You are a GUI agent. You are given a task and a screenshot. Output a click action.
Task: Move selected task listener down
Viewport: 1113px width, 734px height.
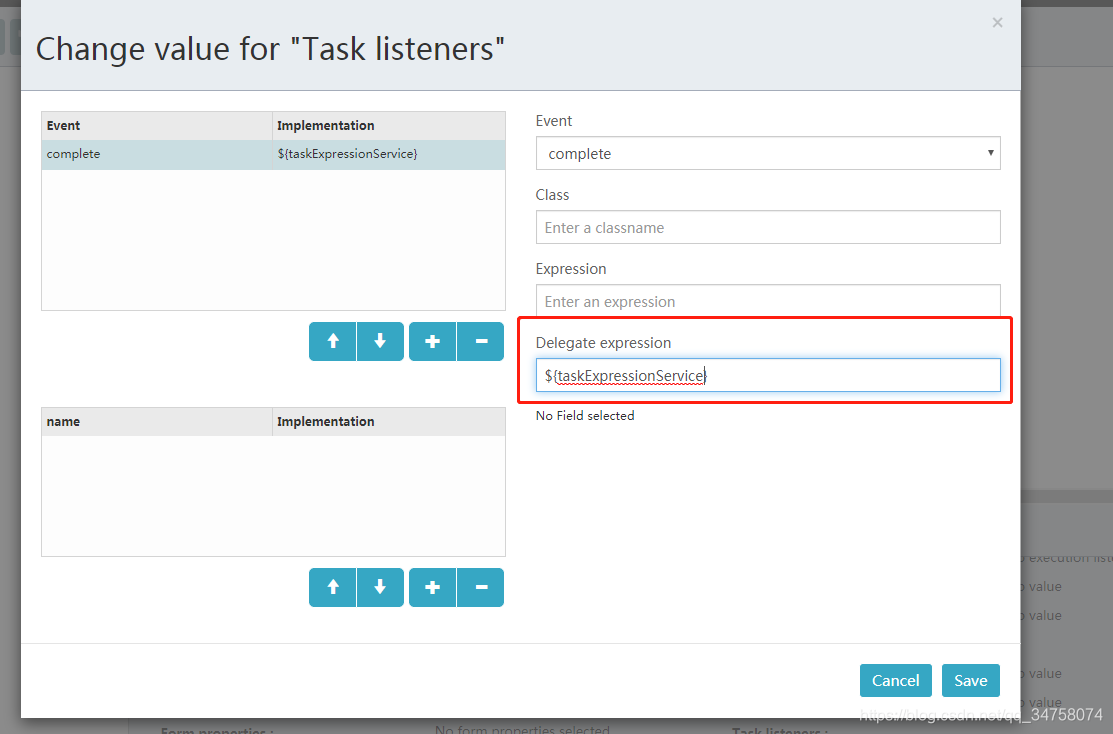click(380, 341)
